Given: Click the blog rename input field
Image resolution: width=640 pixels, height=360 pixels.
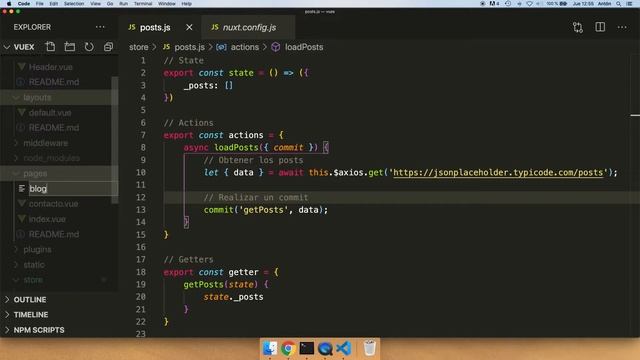Looking at the screenshot, I should [72, 189].
